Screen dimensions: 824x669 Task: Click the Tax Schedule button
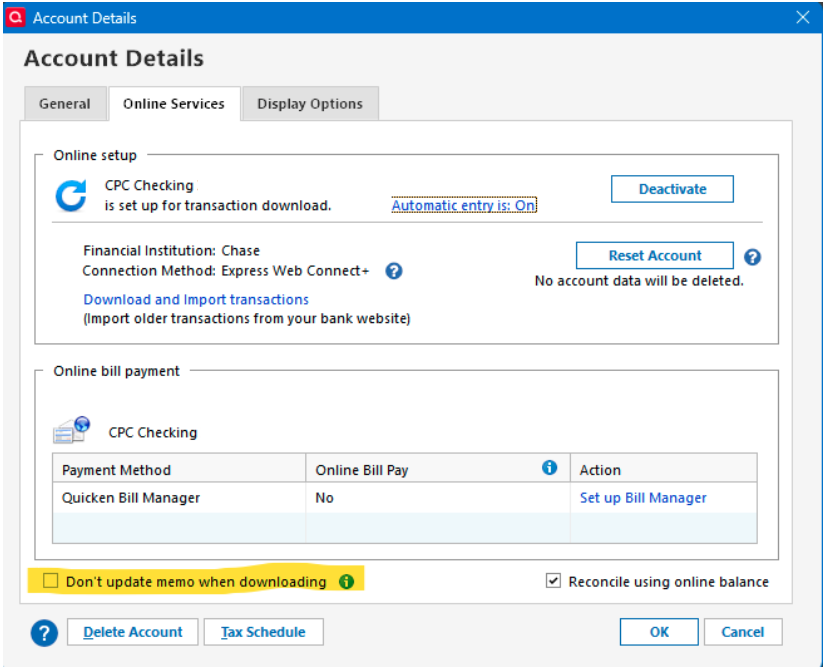263,632
